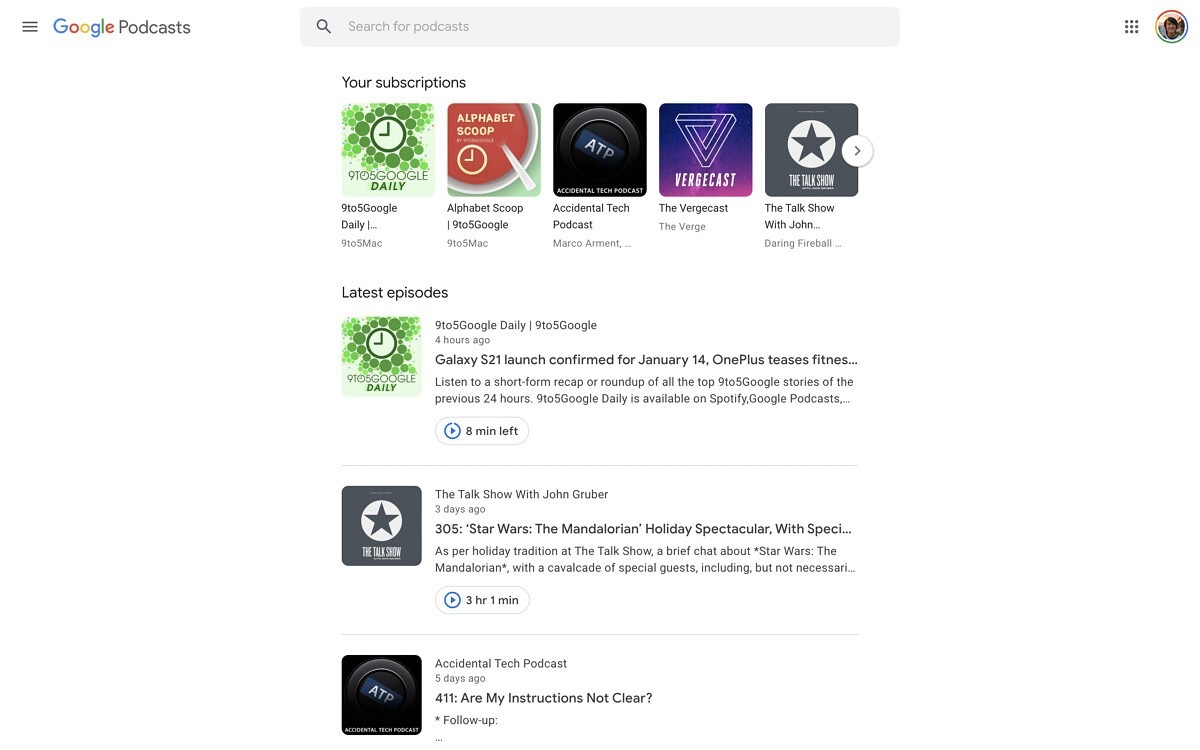The image size is (1200, 750).
Task: Click the search magnifier icon
Action: click(324, 27)
